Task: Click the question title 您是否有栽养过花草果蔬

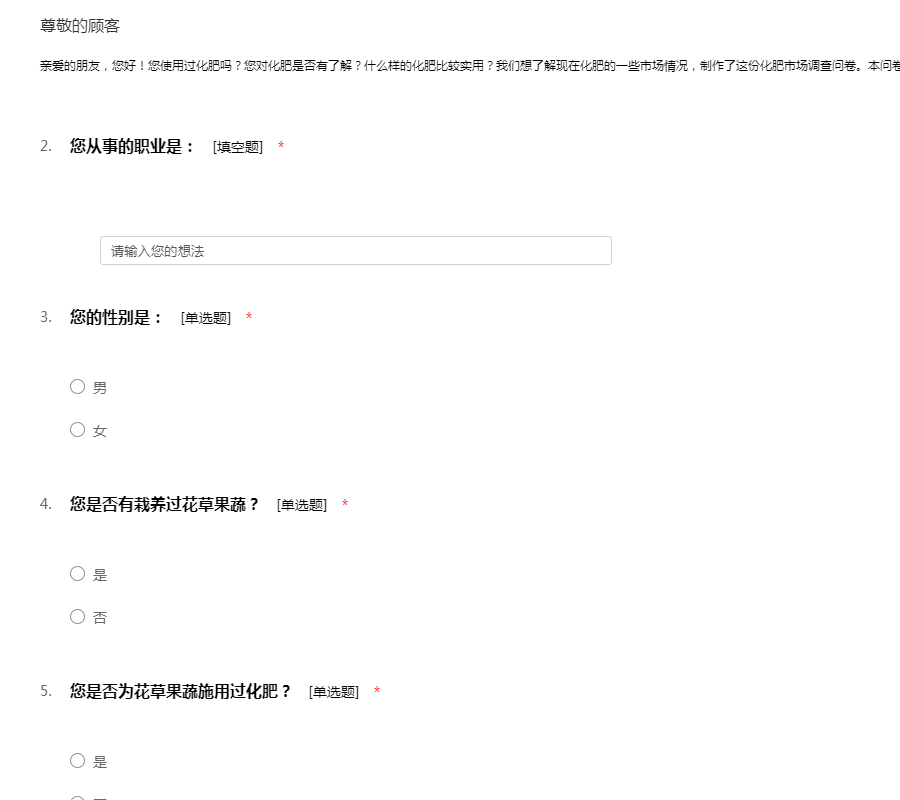Action: click(164, 505)
